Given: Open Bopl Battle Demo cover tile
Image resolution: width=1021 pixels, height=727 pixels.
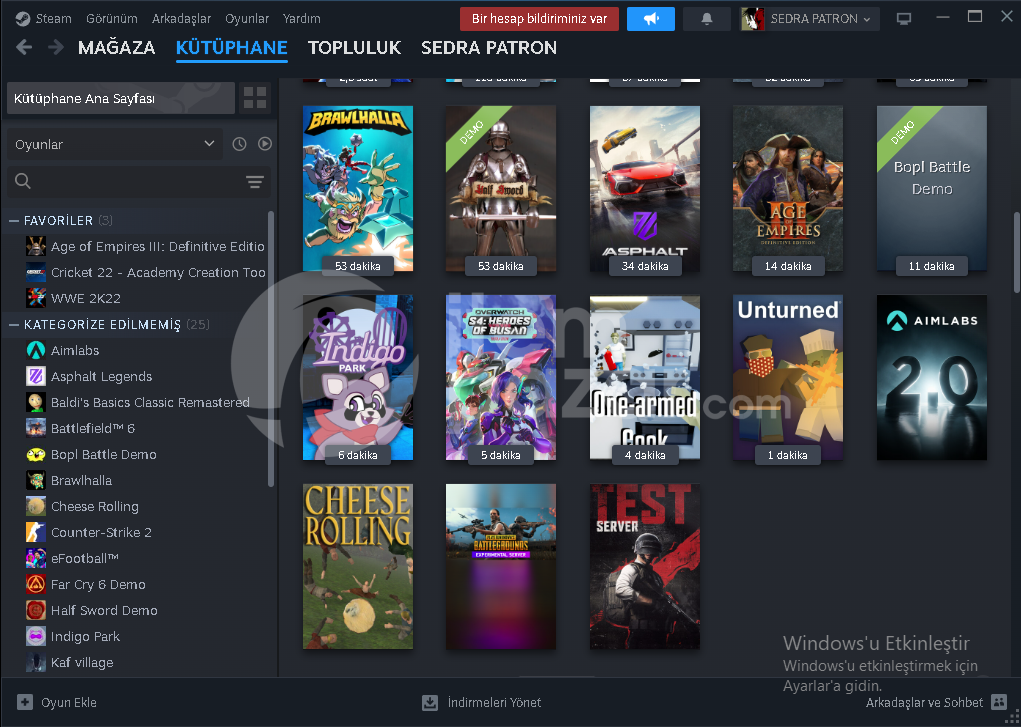Looking at the screenshot, I should 932,188.
